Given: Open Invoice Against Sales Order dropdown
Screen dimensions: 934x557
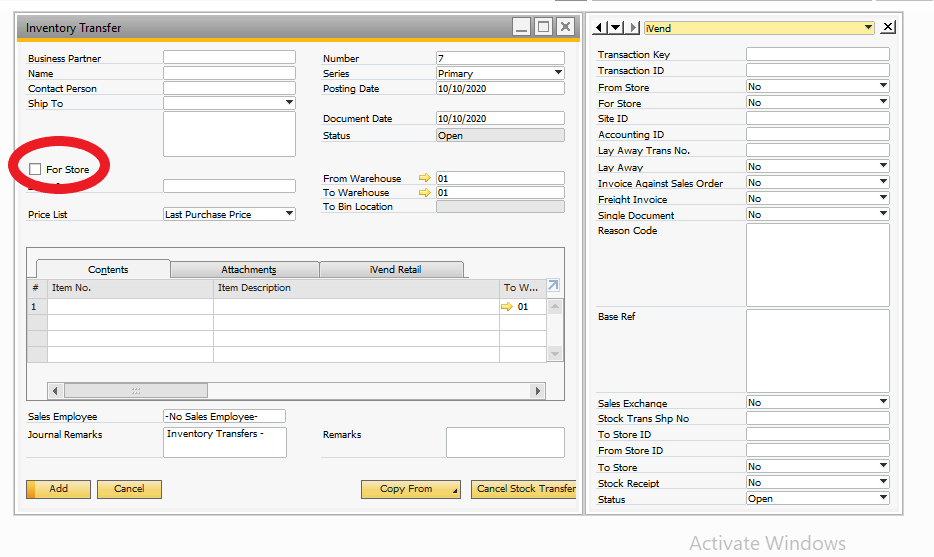Looking at the screenshot, I should (x=883, y=182).
